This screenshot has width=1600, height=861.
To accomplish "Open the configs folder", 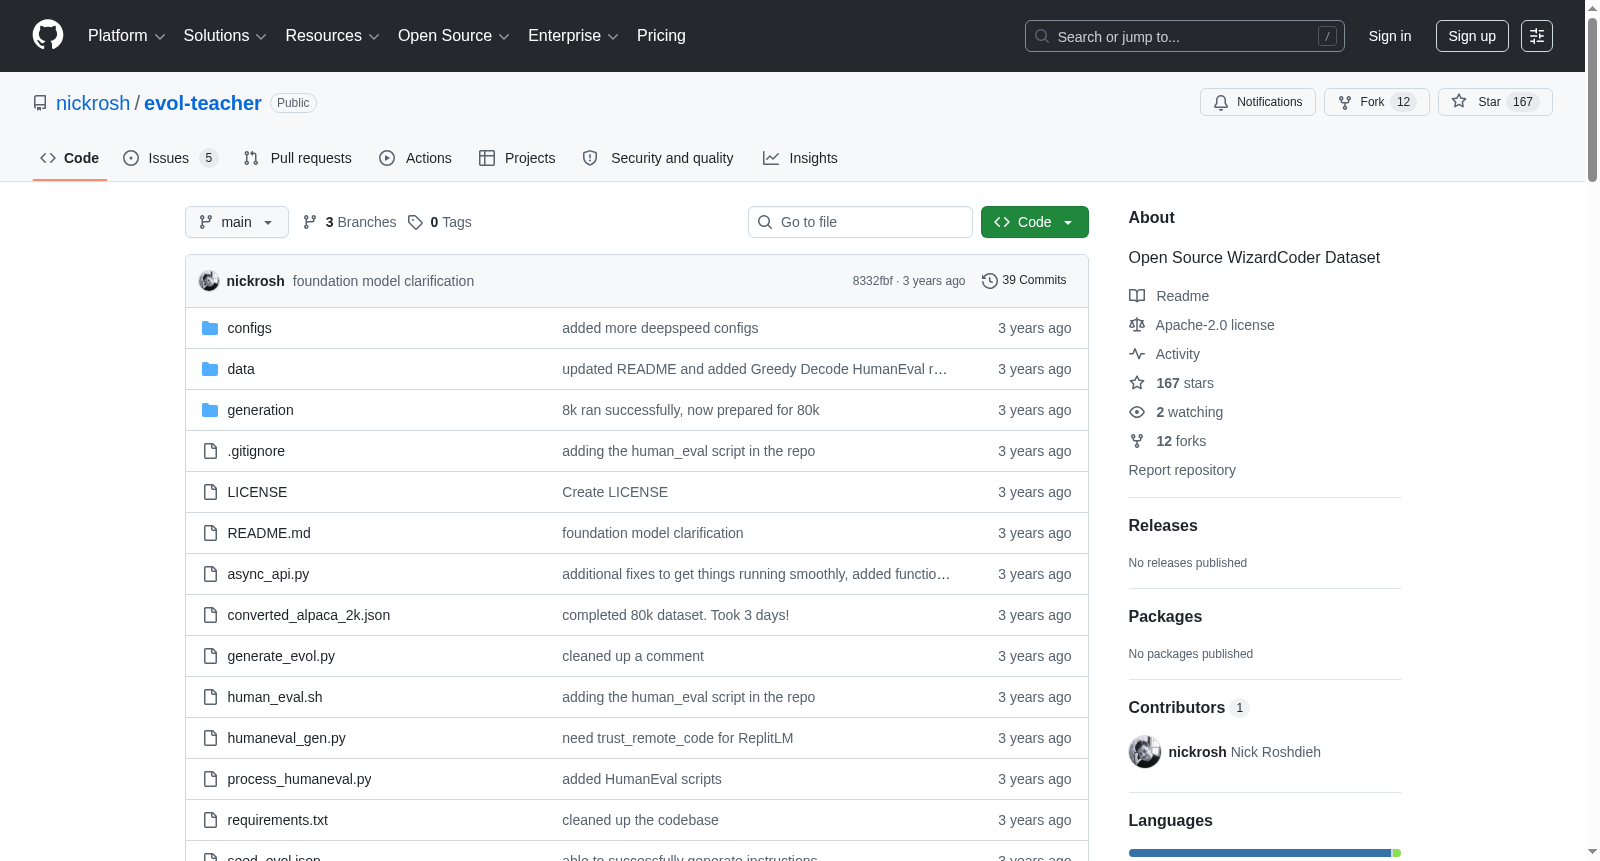I will coord(249,328).
